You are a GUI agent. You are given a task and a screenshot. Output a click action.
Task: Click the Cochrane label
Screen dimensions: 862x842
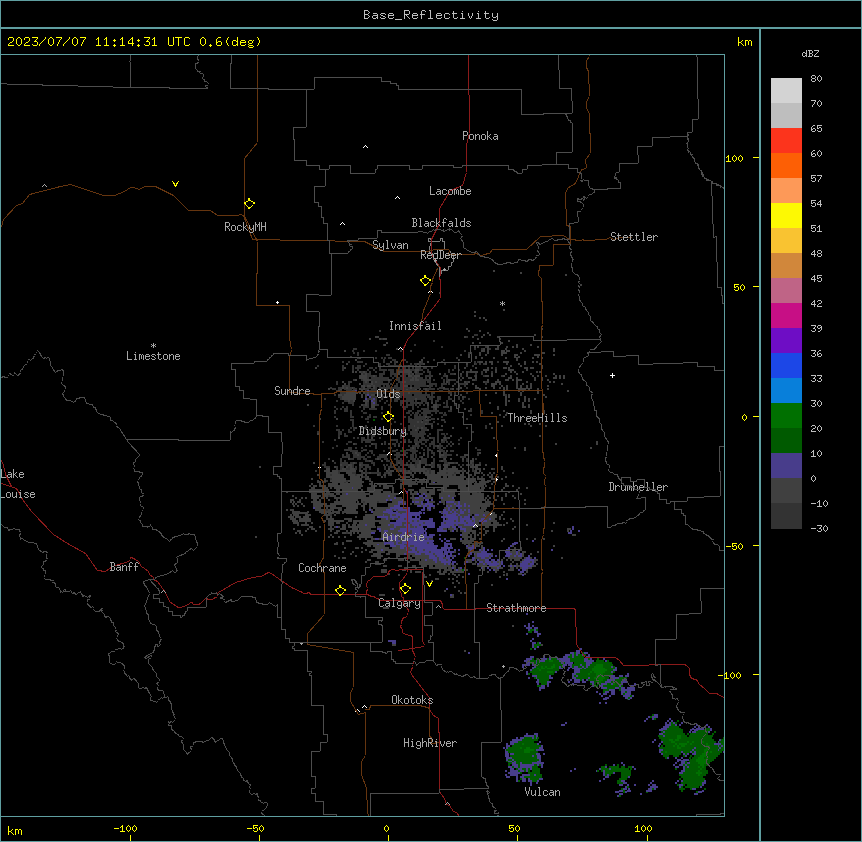(322, 568)
